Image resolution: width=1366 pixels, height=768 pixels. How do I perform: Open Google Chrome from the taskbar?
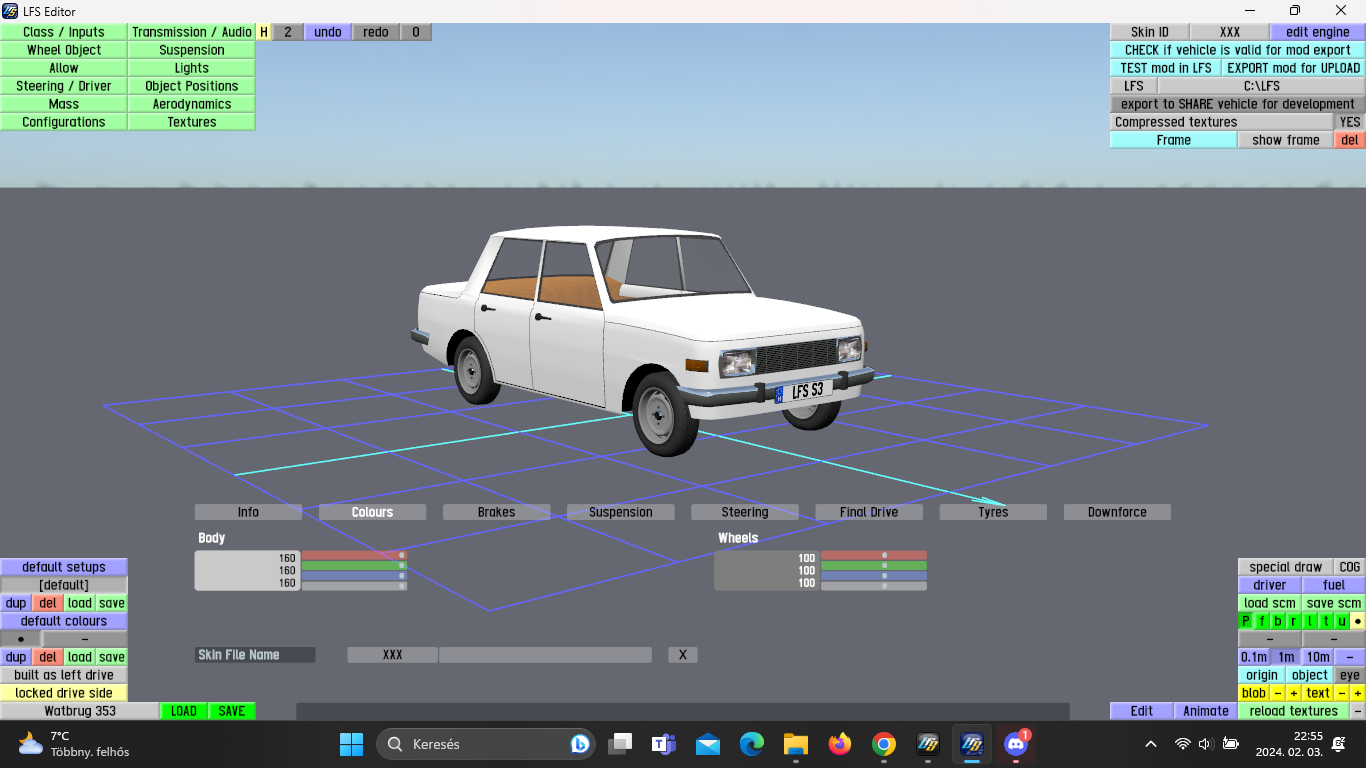(884, 744)
